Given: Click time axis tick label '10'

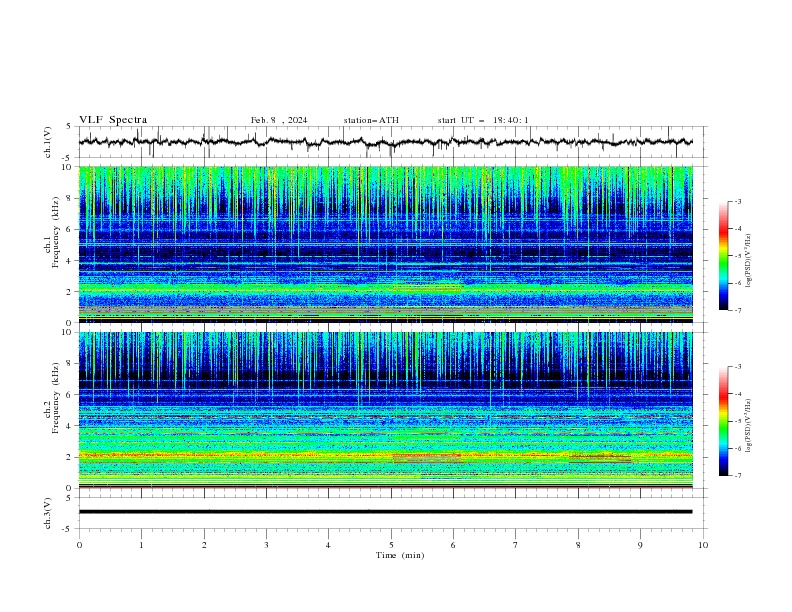Looking at the screenshot, I should (703, 545).
